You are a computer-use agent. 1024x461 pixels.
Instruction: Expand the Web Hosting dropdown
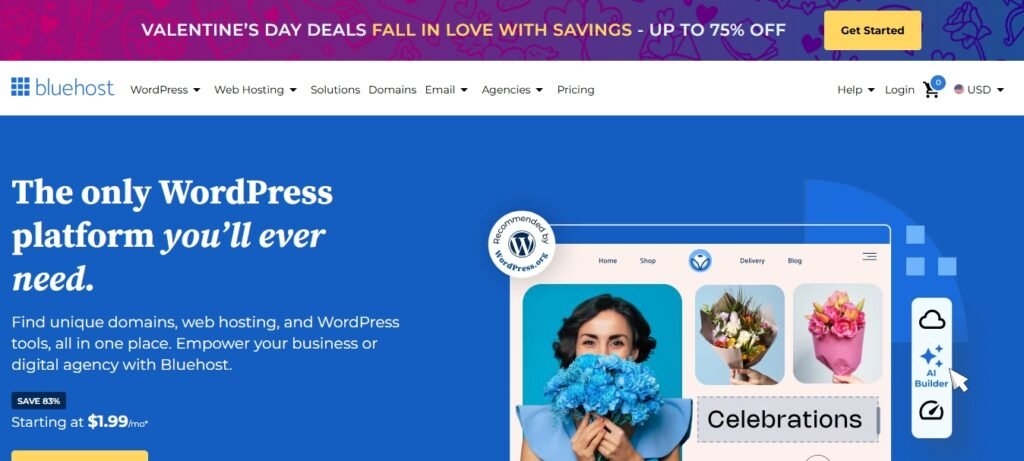click(255, 90)
